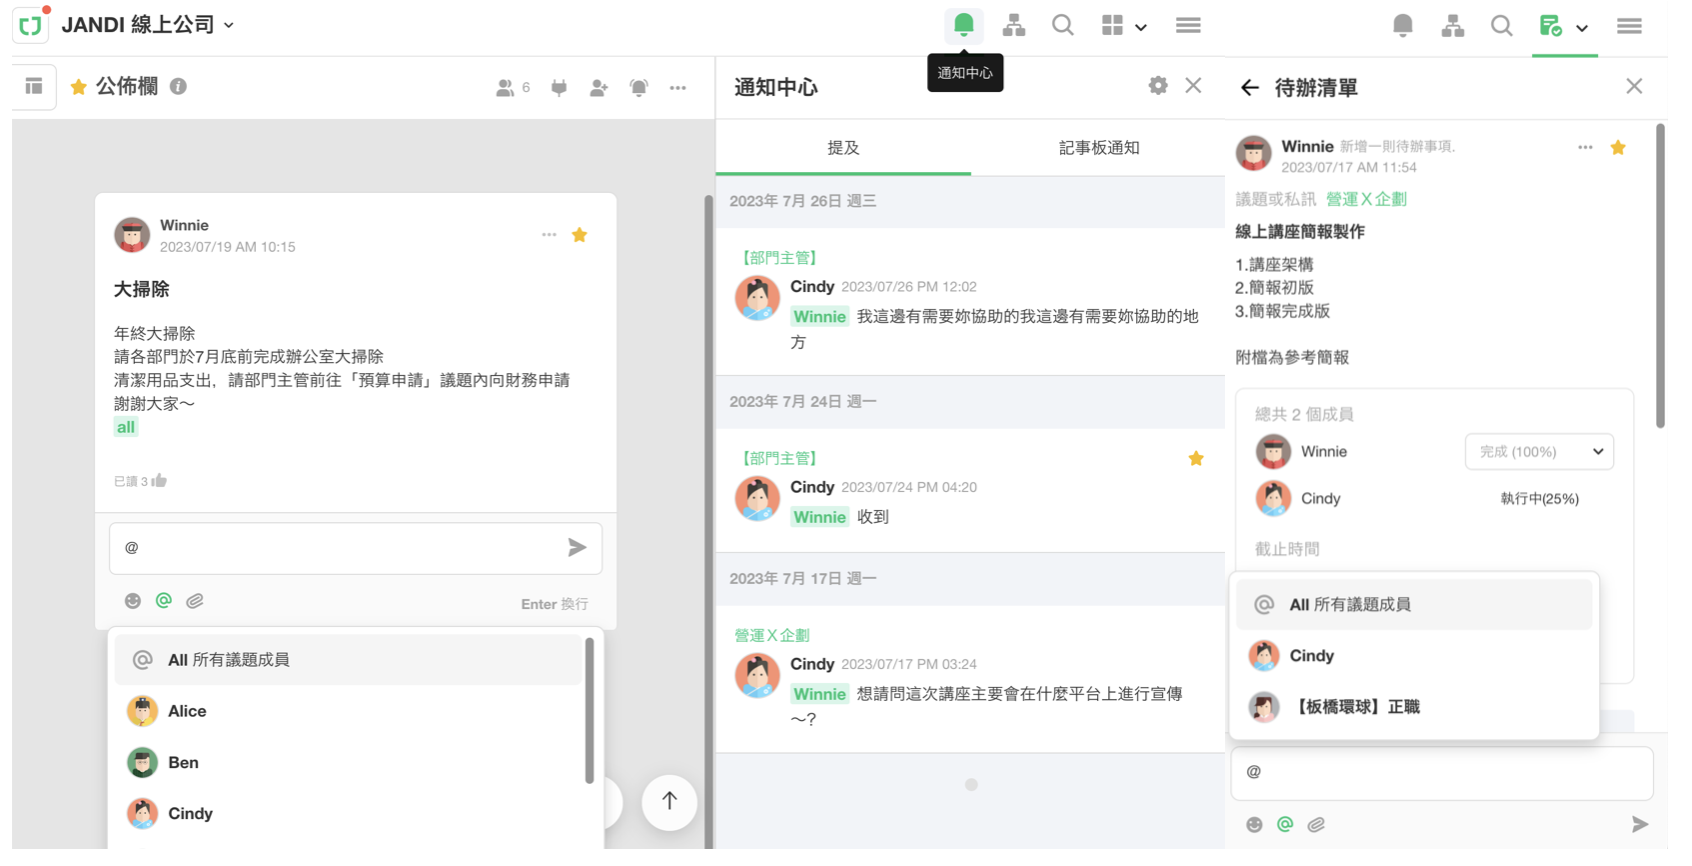The height and width of the screenshot is (866, 1692).
Task: Expand the grid apps menu chevron
Action: point(1140,27)
